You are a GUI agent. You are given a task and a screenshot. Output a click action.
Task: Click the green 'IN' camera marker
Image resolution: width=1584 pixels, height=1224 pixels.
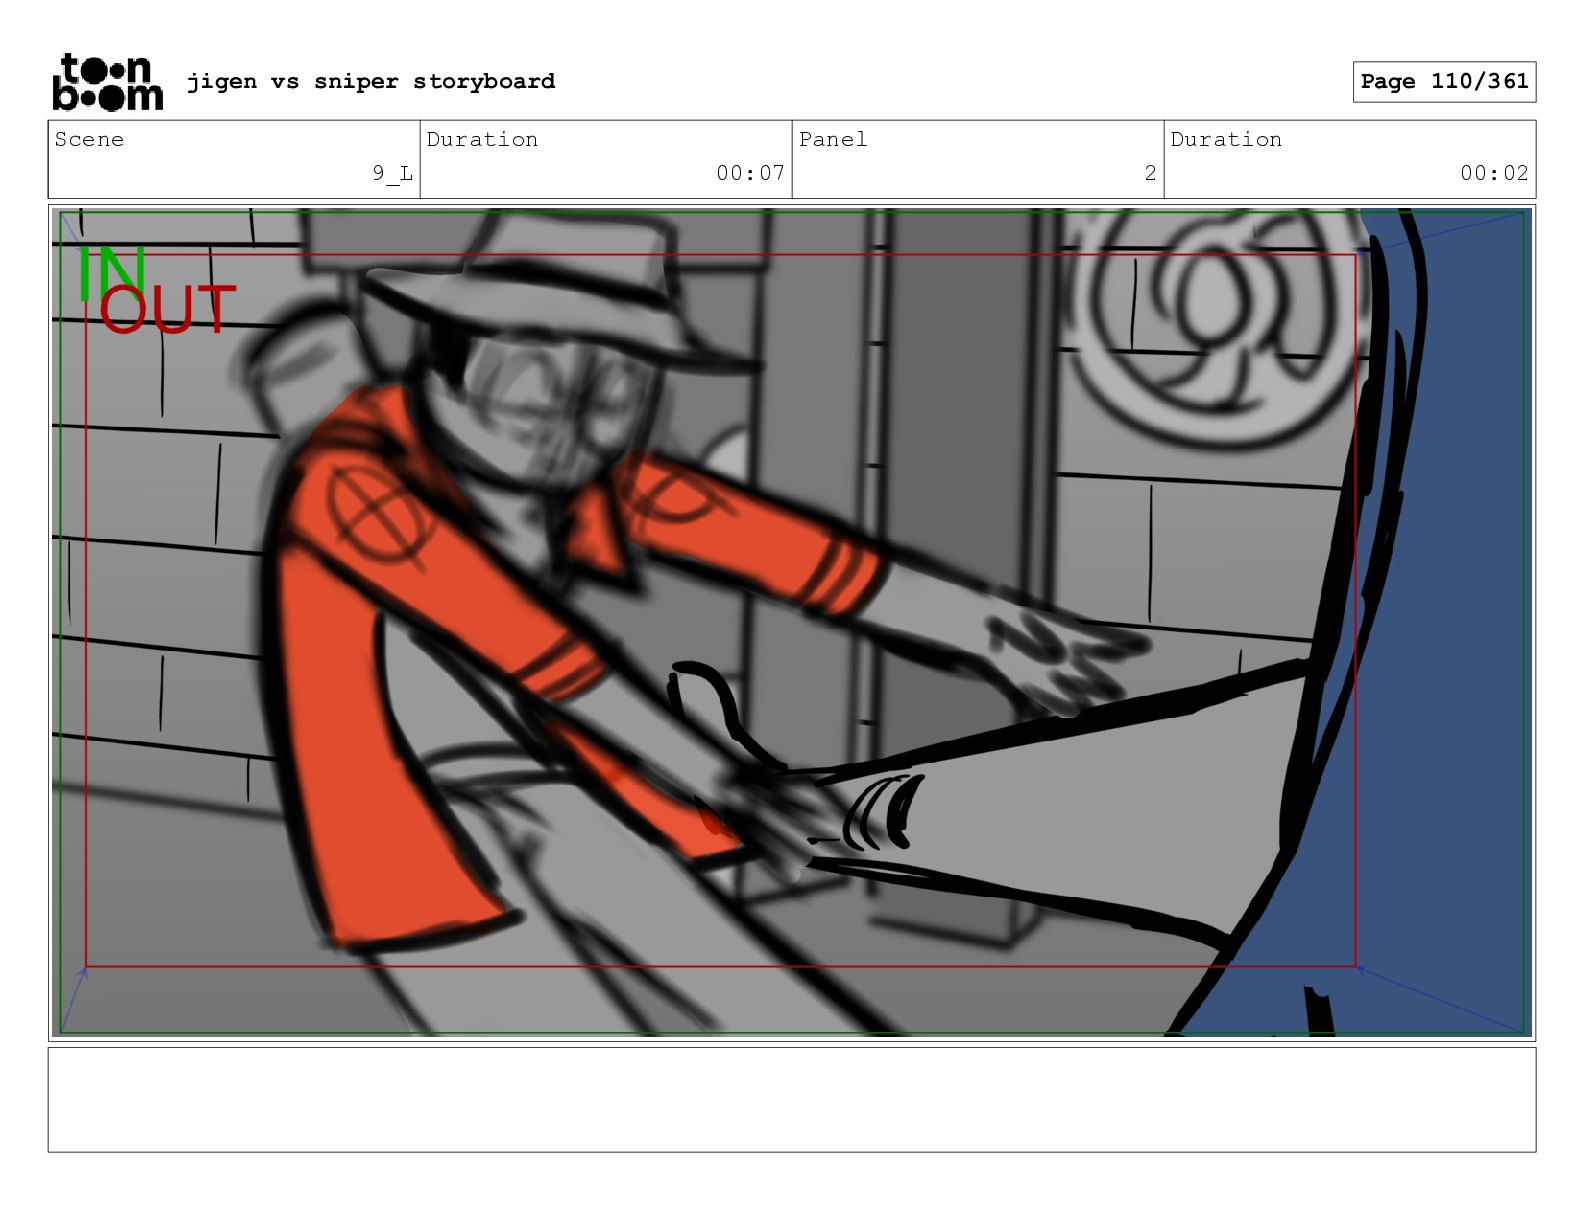coord(112,273)
